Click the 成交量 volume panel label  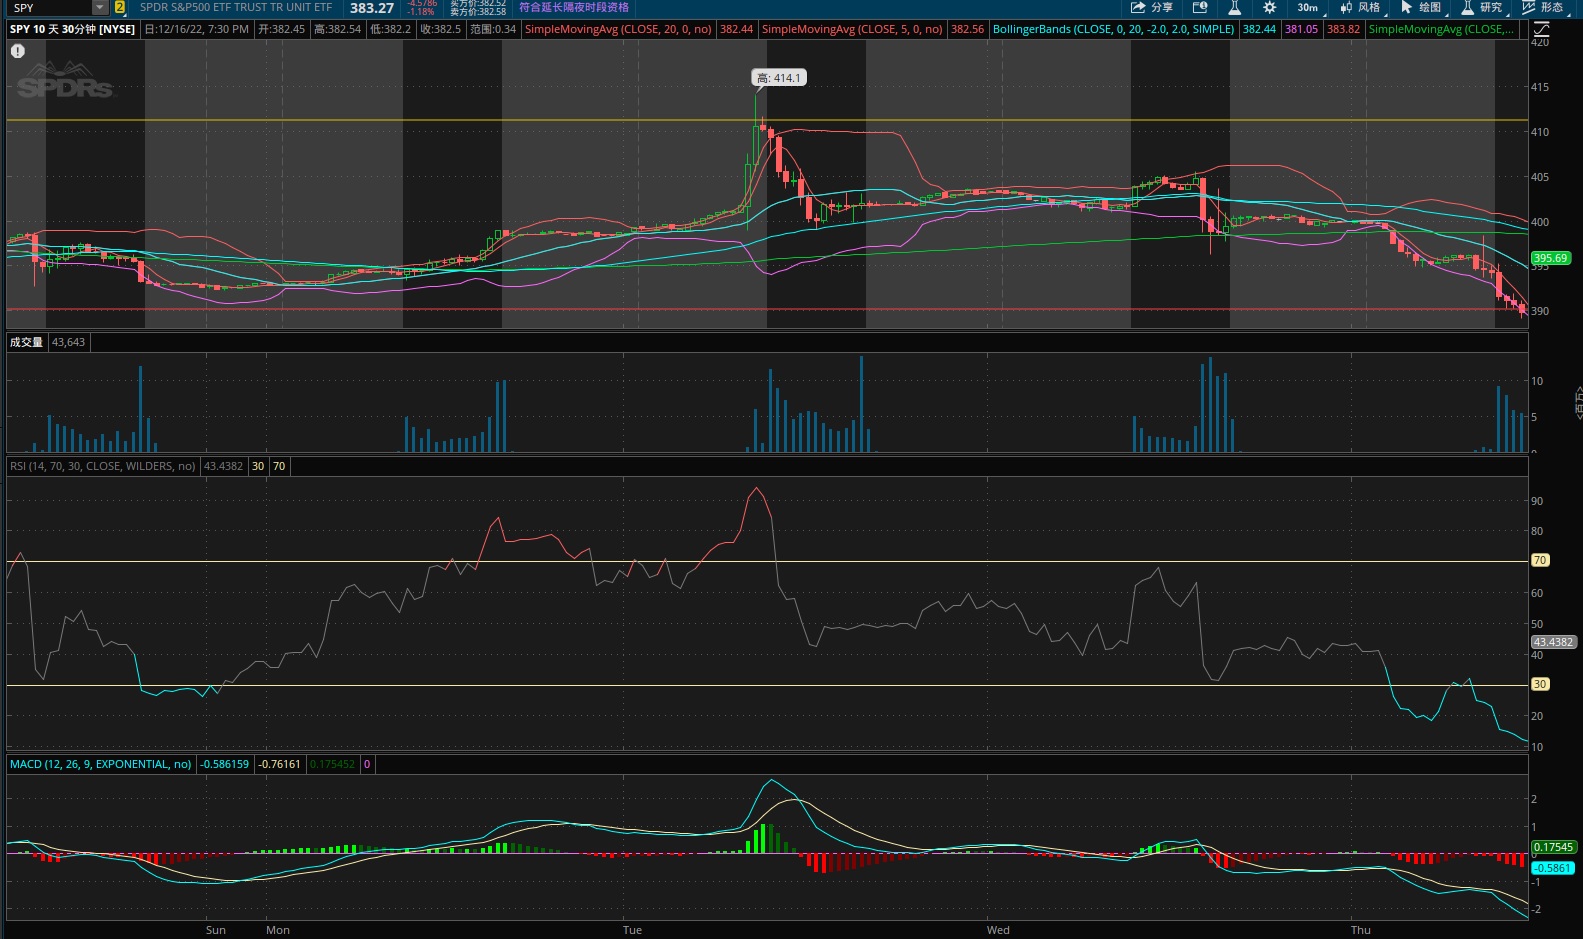click(26, 342)
